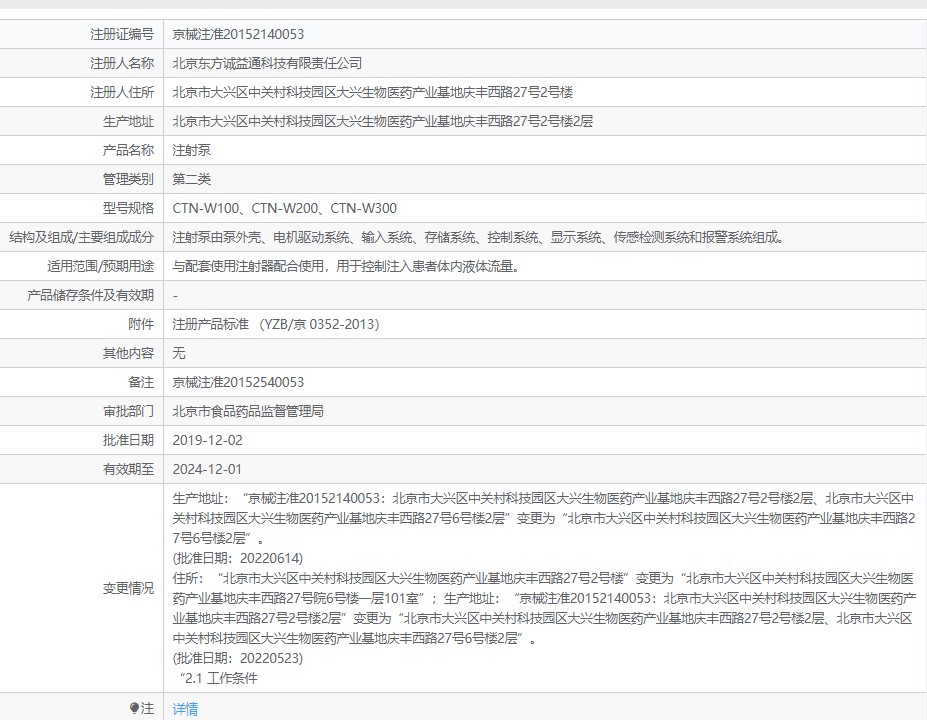927x720 pixels.
Task: Click the change note date (批准日期：20220523)
Action: (x=238, y=658)
